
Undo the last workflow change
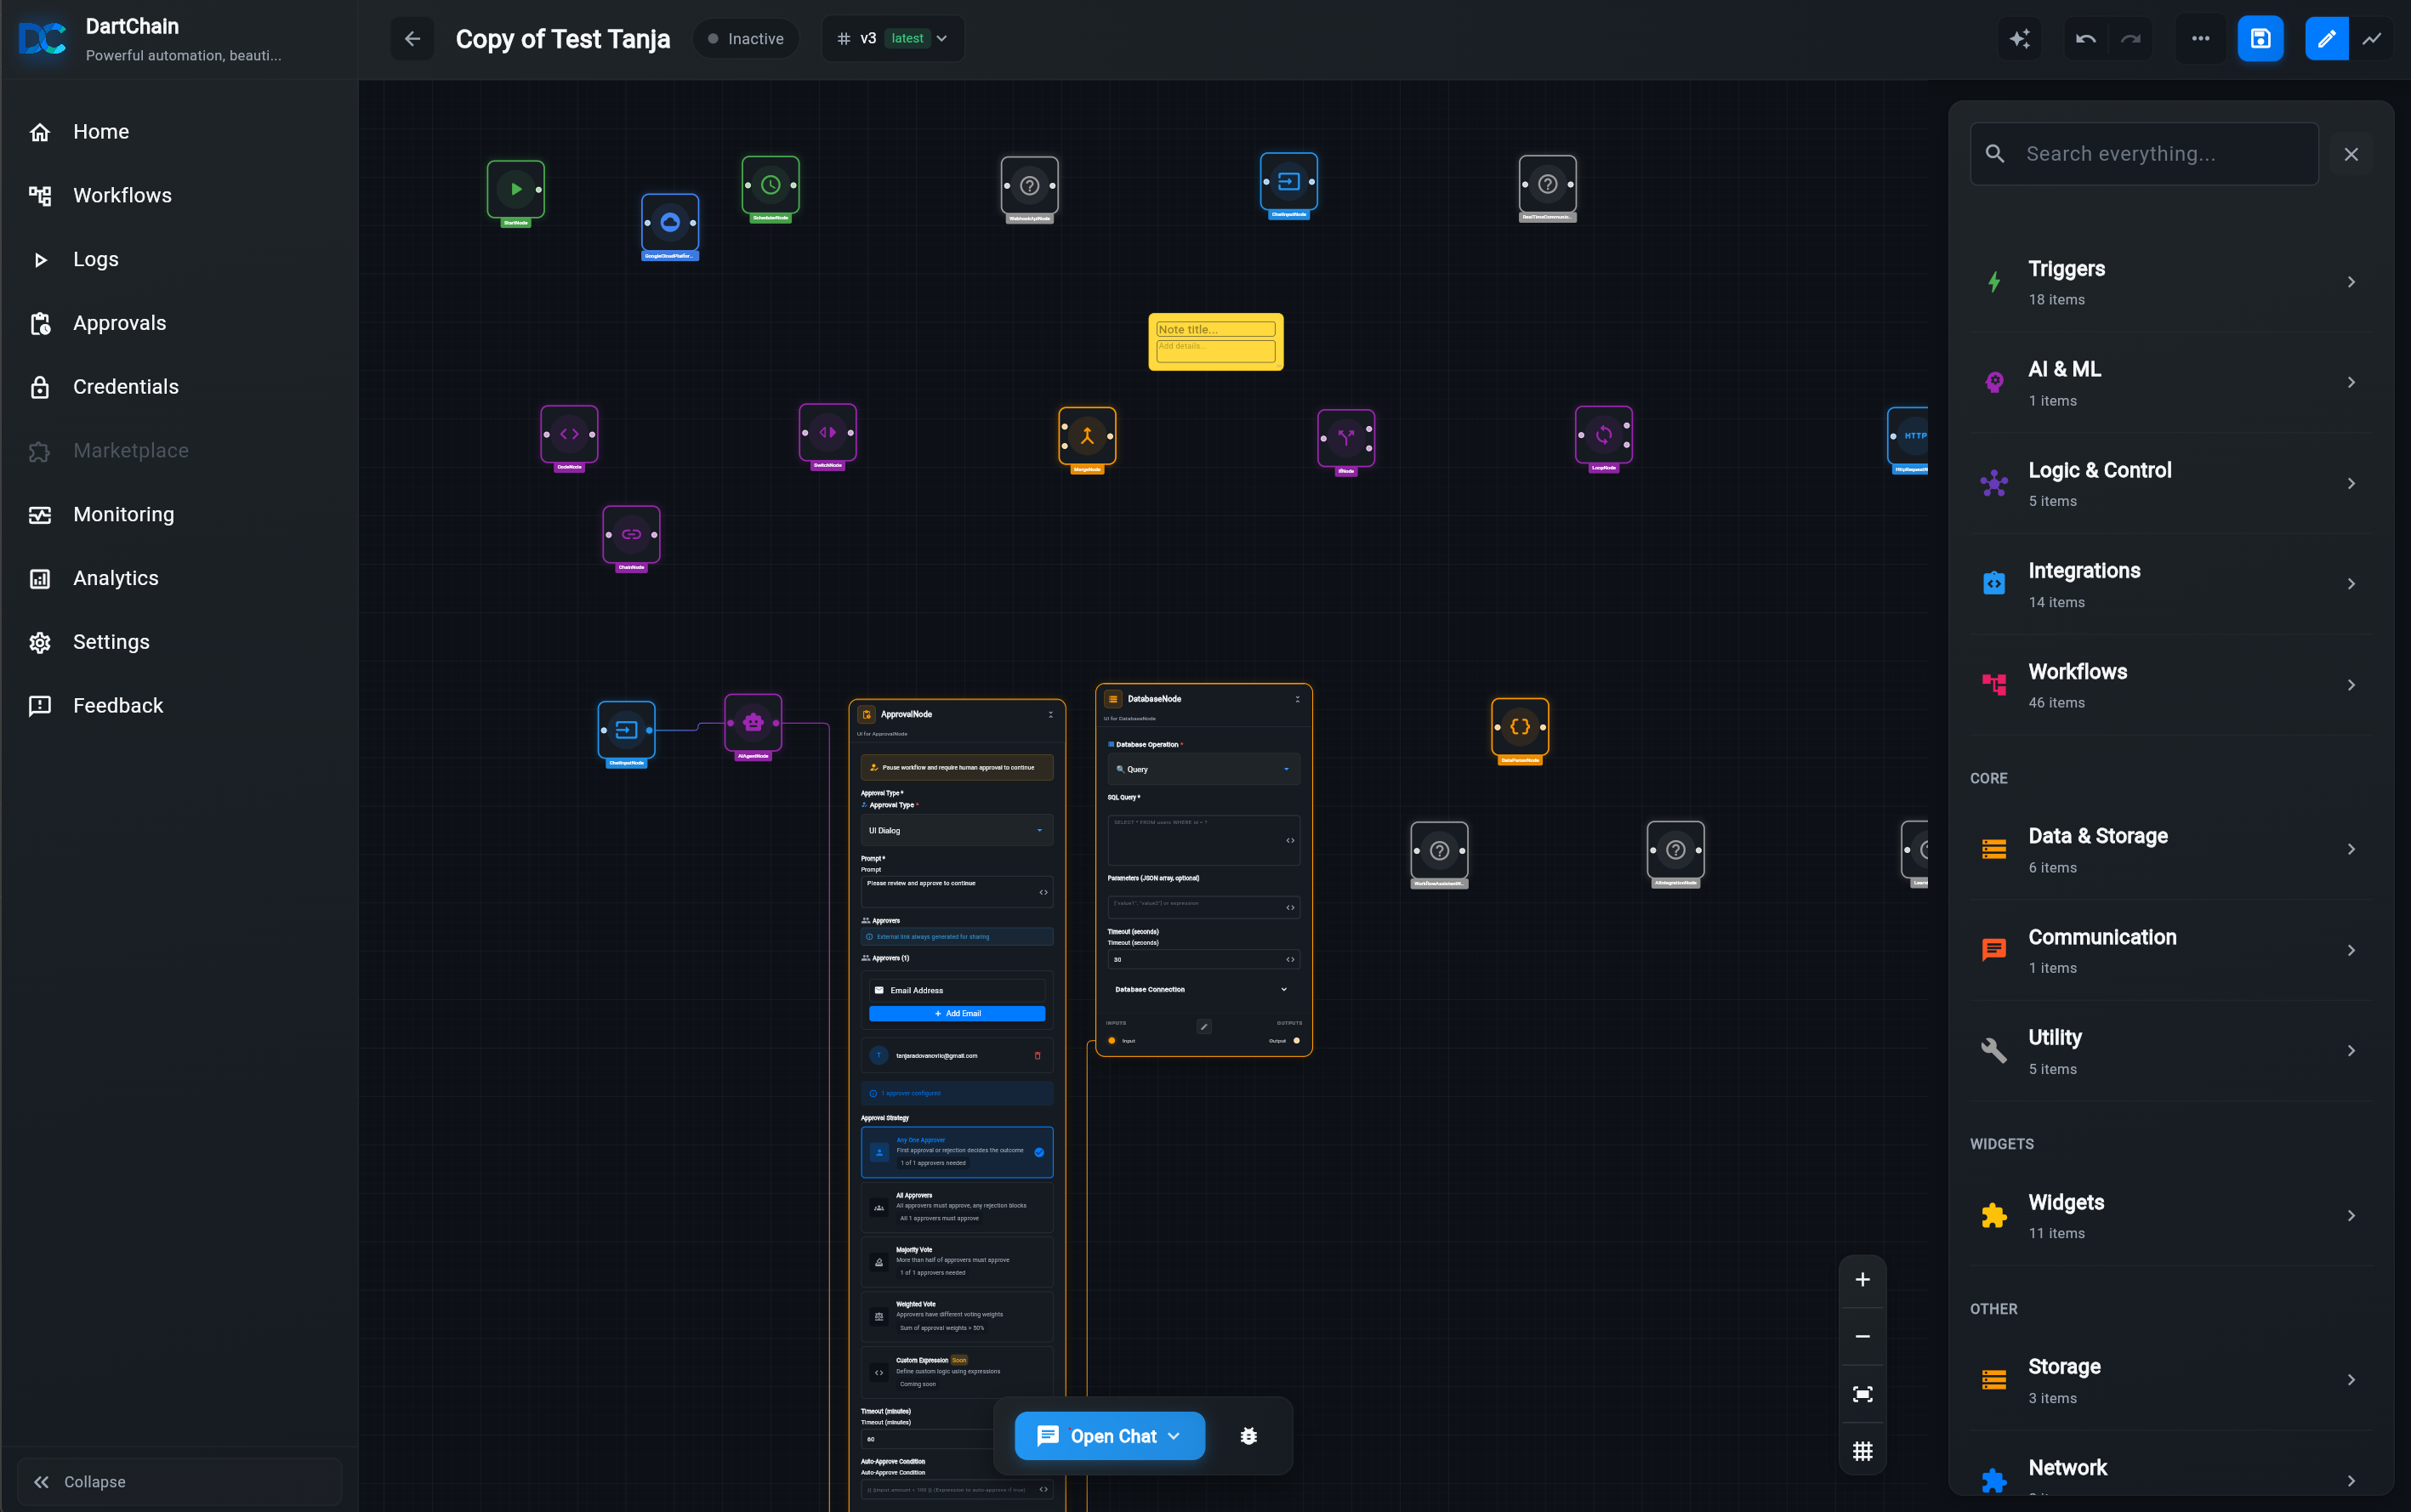(2086, 38)
